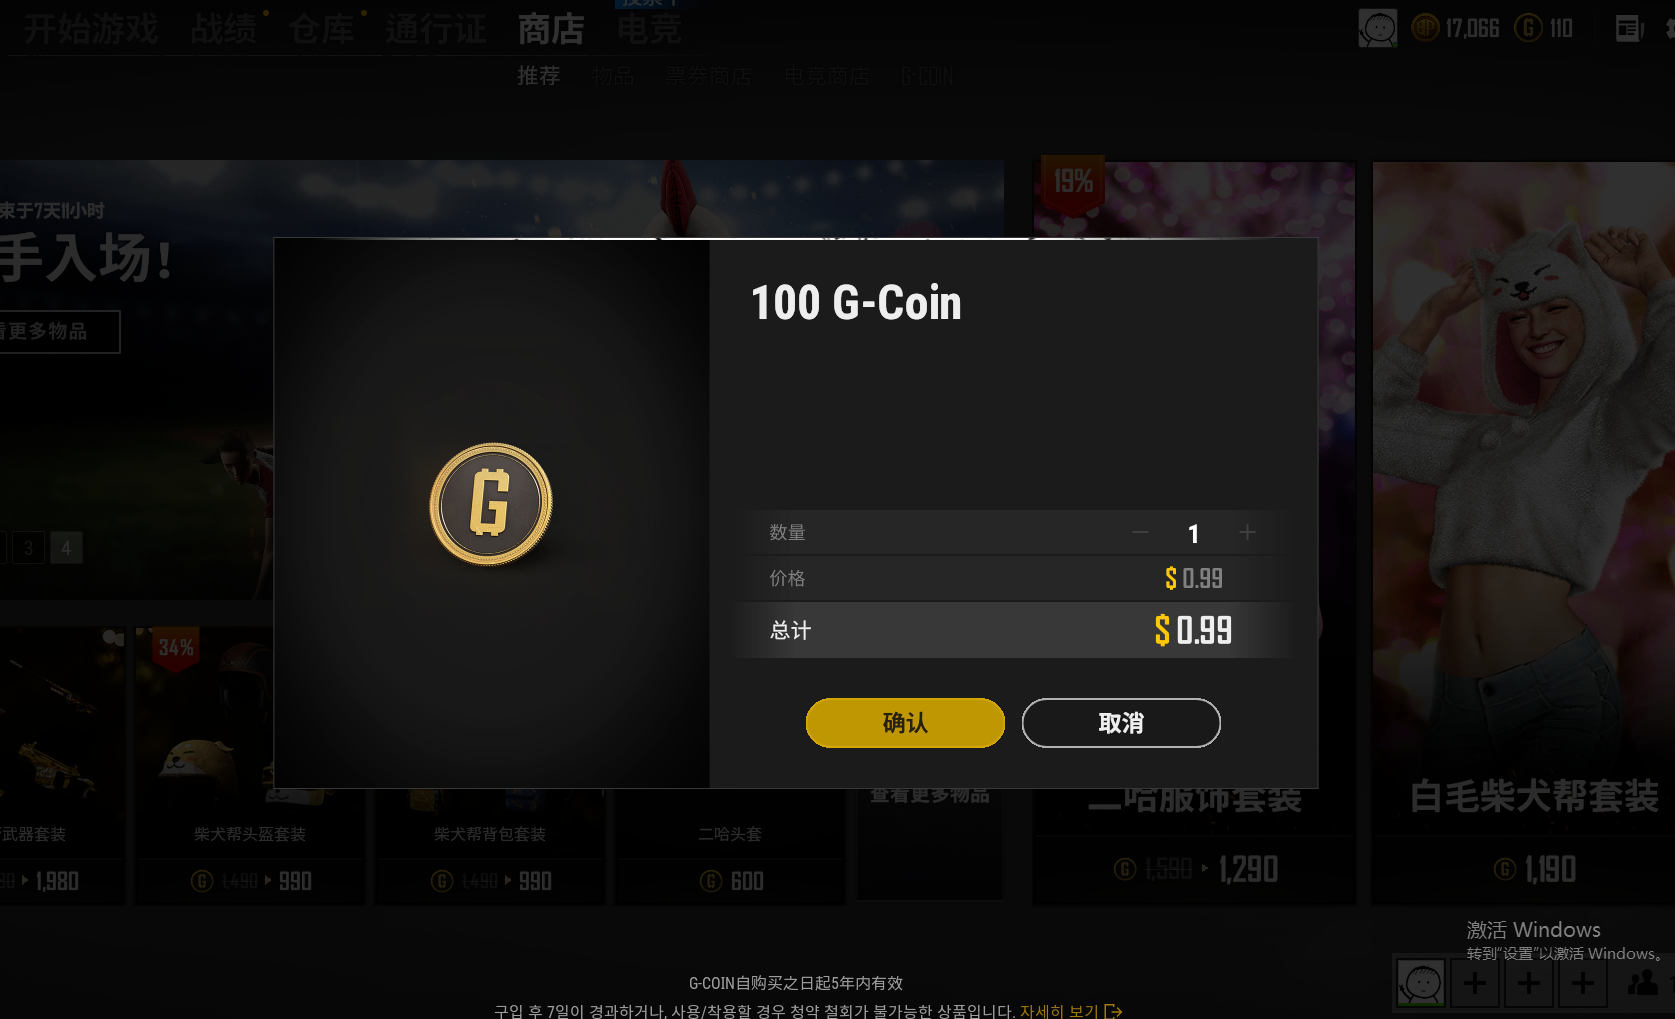
Task: Click the BP currency coin icon
Action: pyautogui.click(x=1425, y=28)
